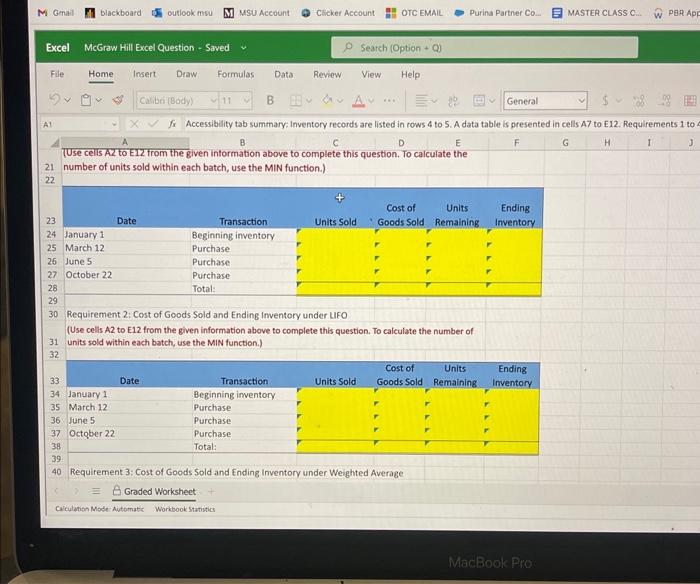Select column G header
This screenshot has height=584, width=700.
pyautogui.click(x=565, y=143)
